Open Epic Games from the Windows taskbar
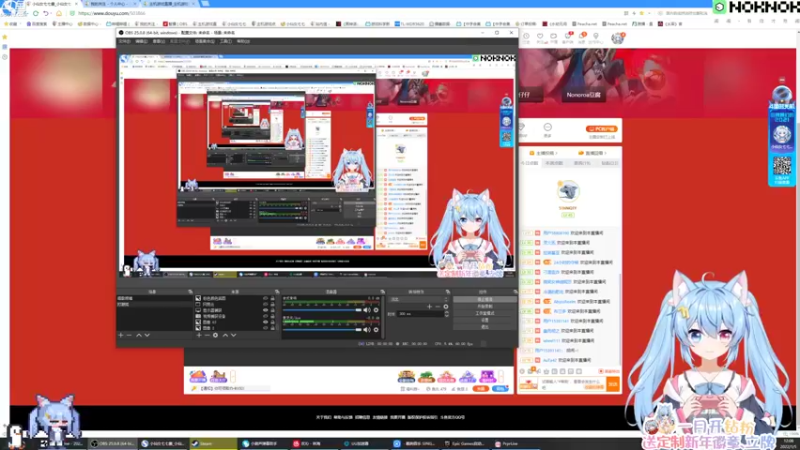 466,444
